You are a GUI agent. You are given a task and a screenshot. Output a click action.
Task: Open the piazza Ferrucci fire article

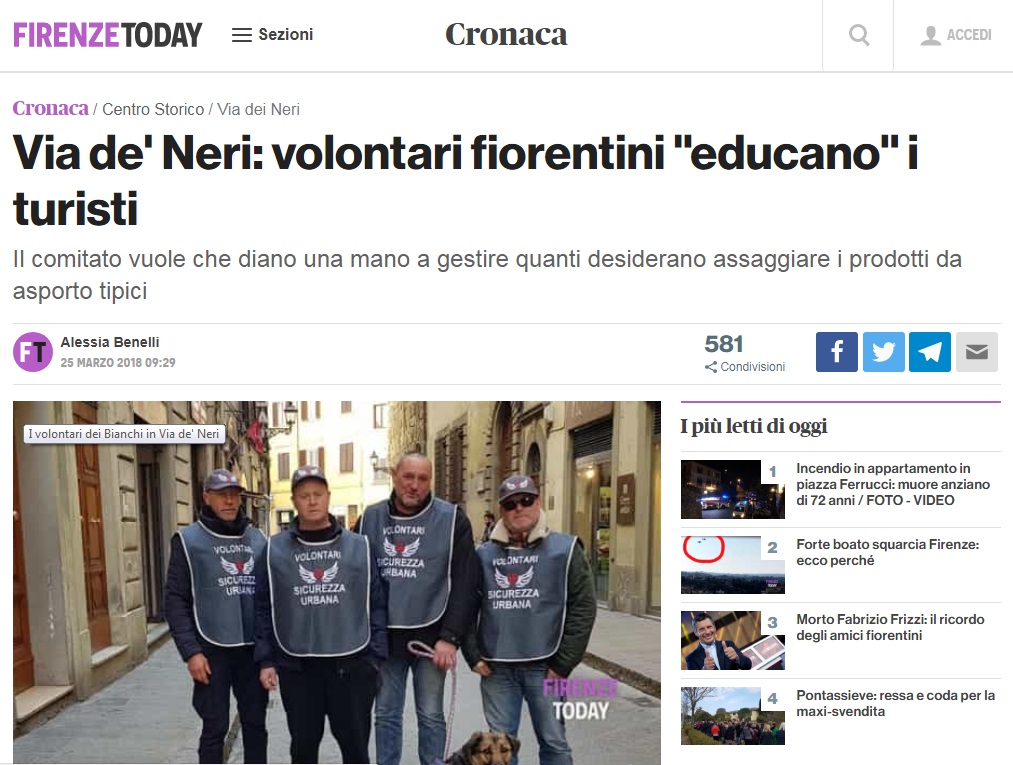click(893, 484)
